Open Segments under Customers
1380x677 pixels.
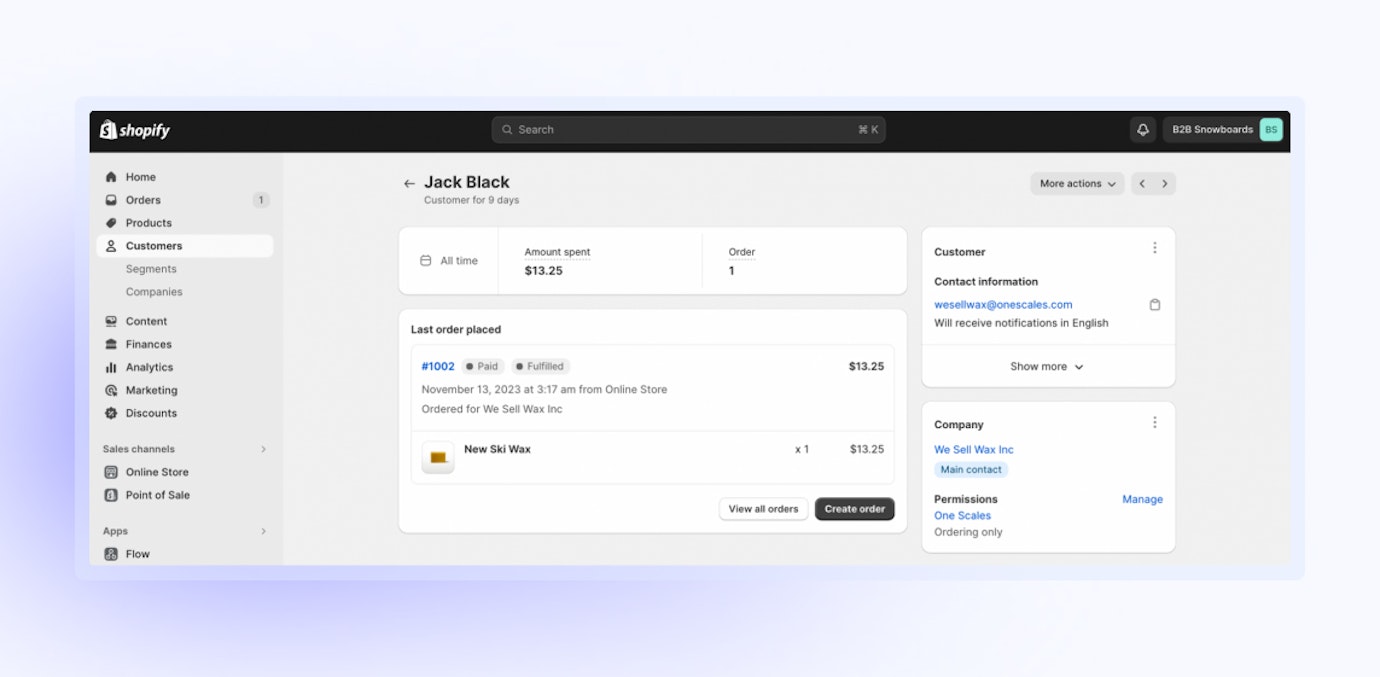coord(151,269)
